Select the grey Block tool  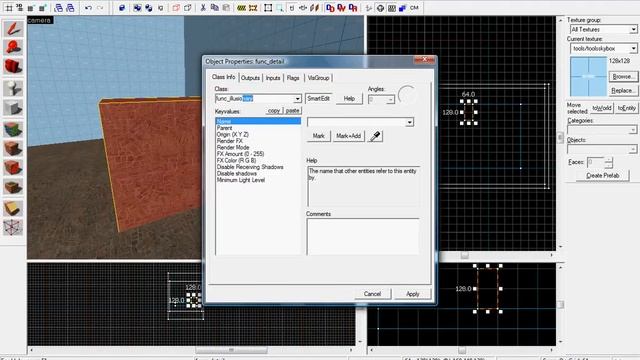13,108
